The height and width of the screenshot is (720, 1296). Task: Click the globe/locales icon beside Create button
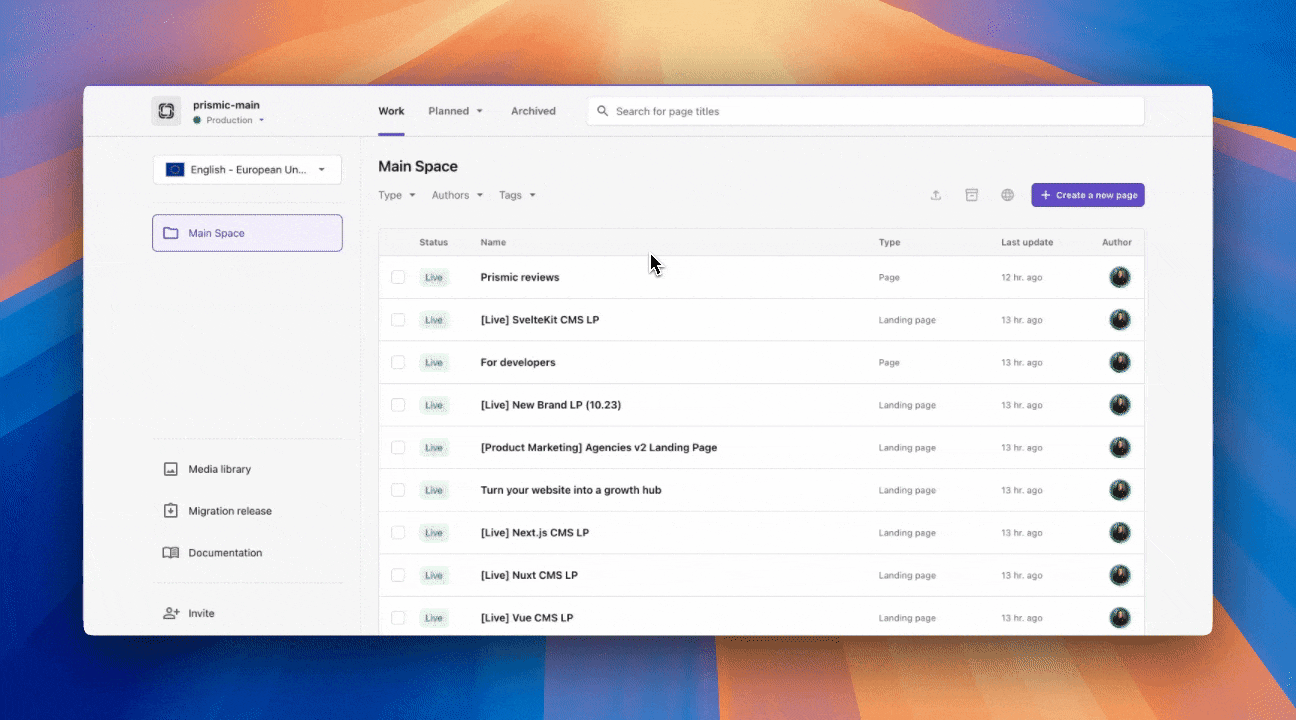1007,195
